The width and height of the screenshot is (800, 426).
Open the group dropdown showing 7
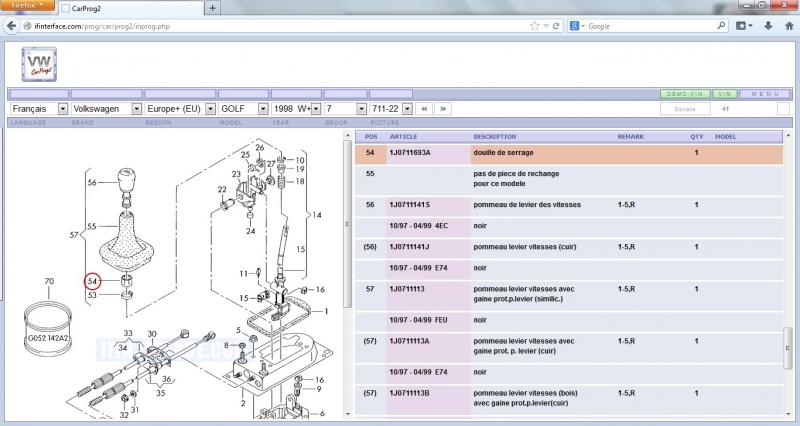pyautogui.click(x=345, y=109)
